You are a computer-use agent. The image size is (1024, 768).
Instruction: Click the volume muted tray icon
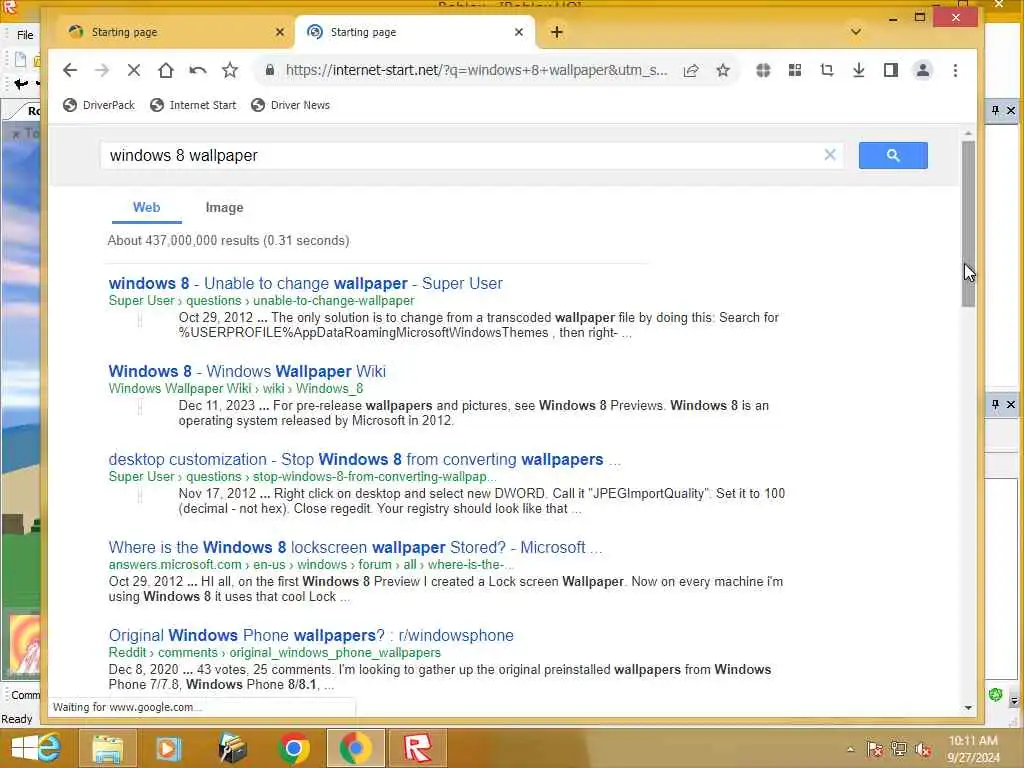[x=923, y=750]
